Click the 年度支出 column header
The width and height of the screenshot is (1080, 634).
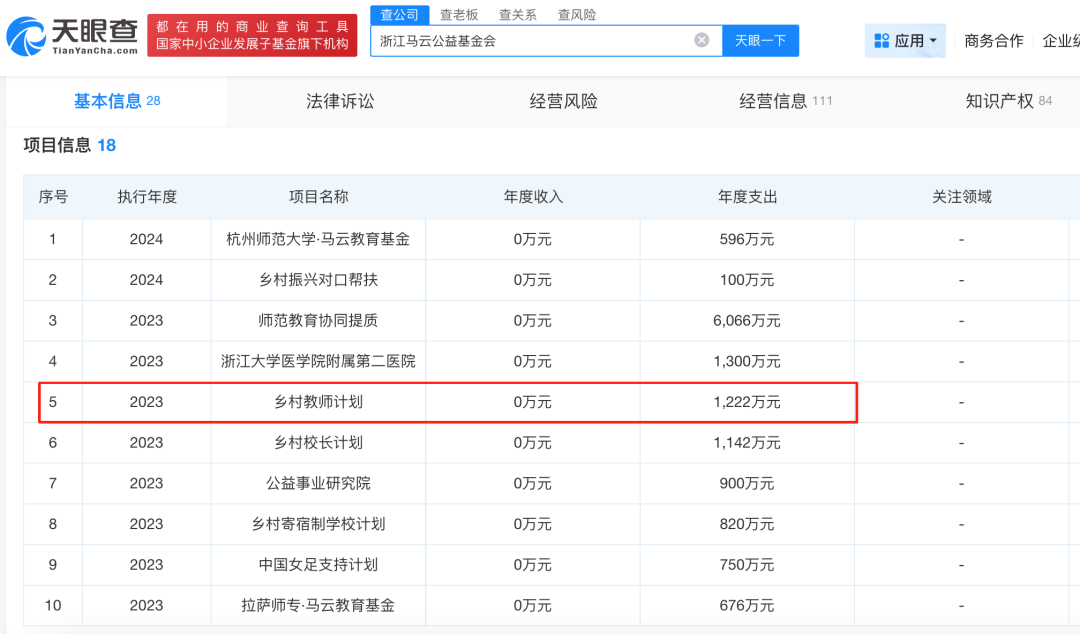pos(747,197)
